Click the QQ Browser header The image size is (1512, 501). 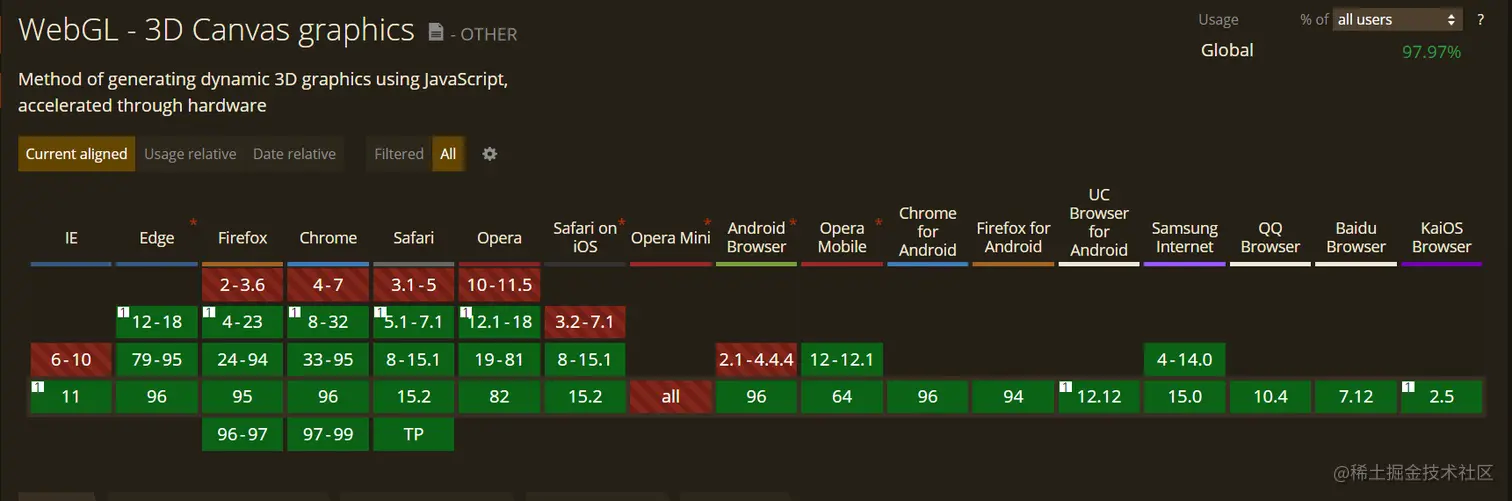[x=1270, y=238]
